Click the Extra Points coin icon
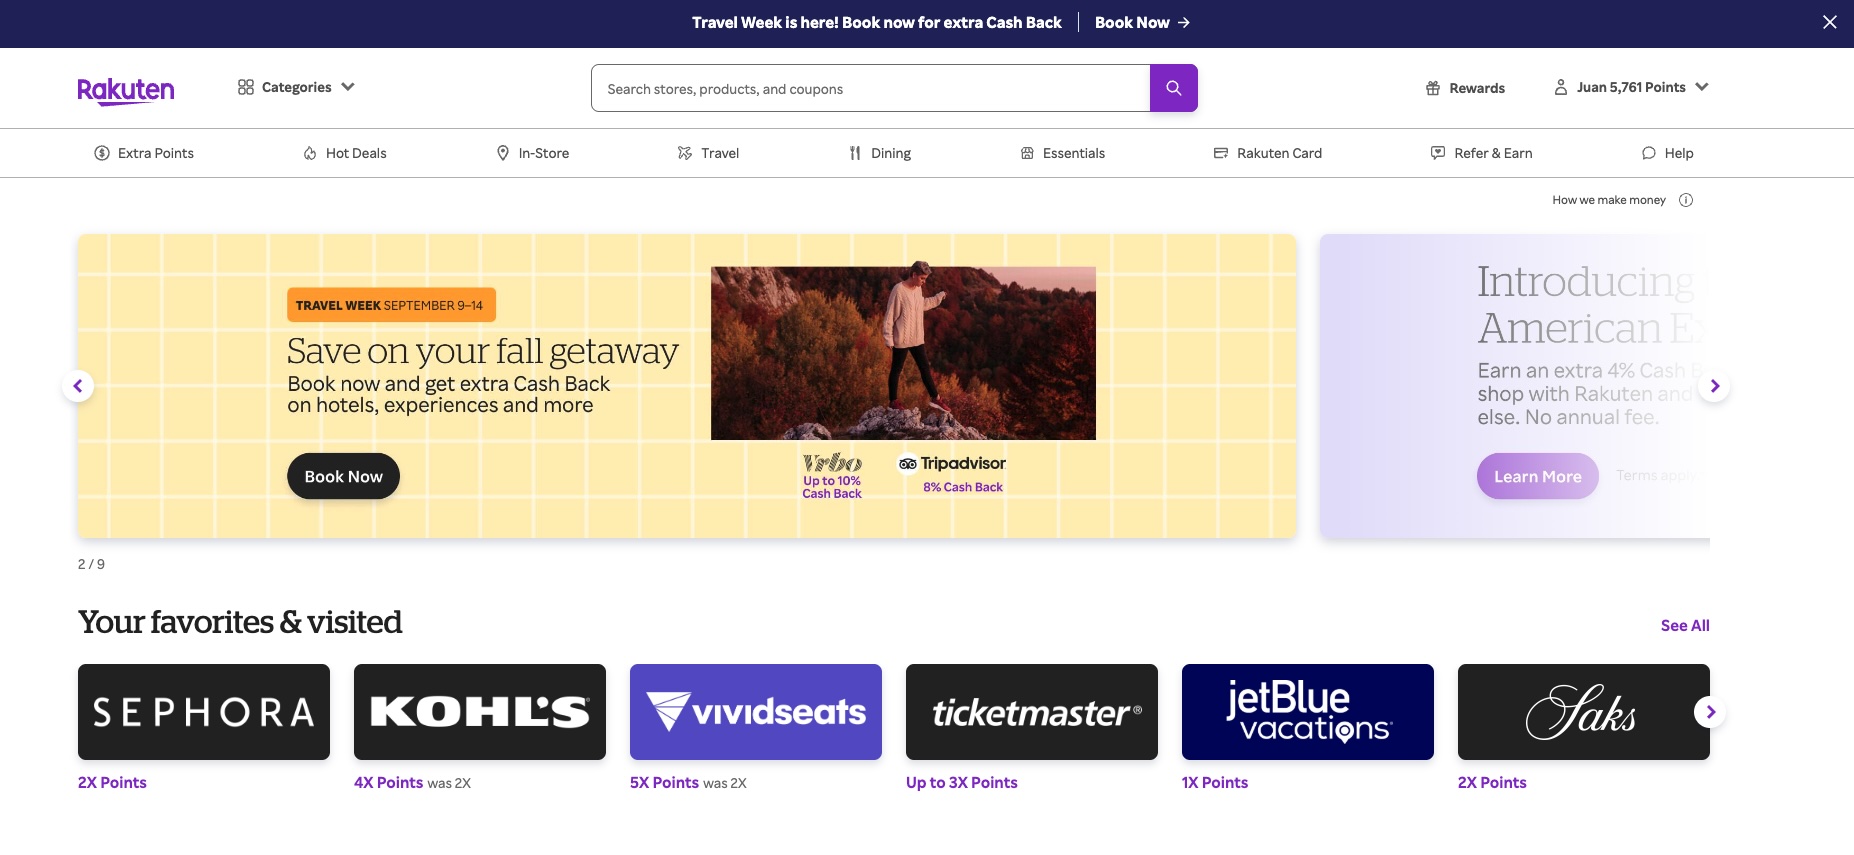Image resolution: width=1854 pixels, height=855 pixels. point(102,153)
